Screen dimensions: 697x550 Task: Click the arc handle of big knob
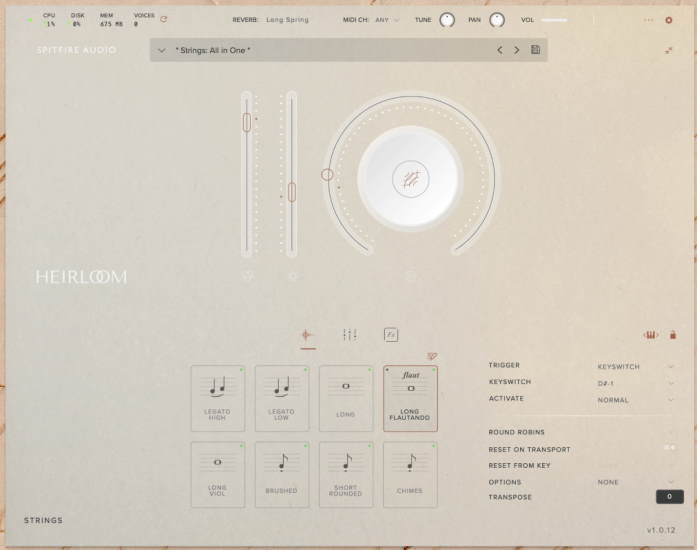(327, 175)
